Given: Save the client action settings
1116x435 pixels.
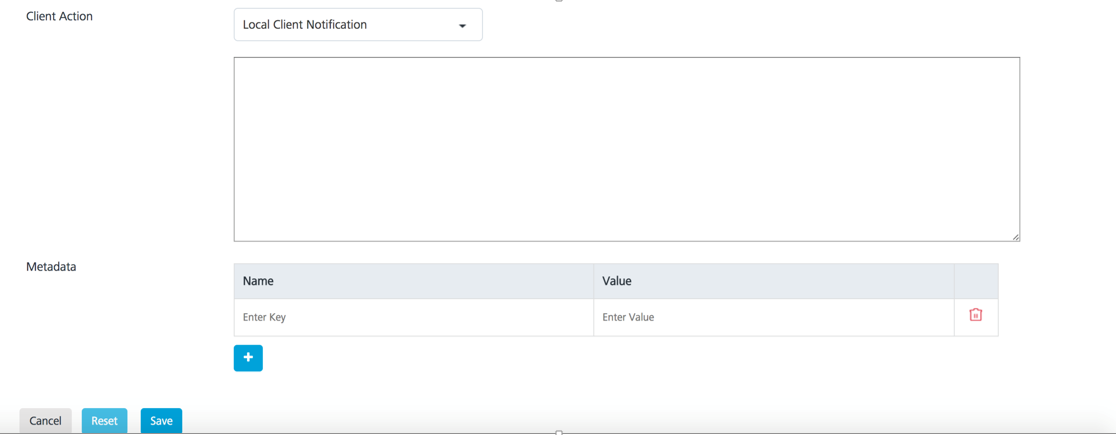Looking at the screenshot, I should click(x=161, y=421).
